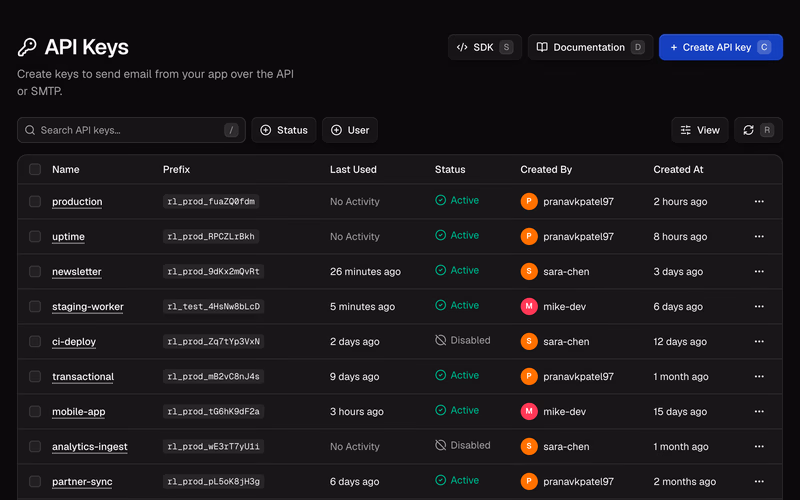The height and width of the screenshot is (500, 800).
Task: Open more options for analytics-ingest row
Action: (759, 446)
